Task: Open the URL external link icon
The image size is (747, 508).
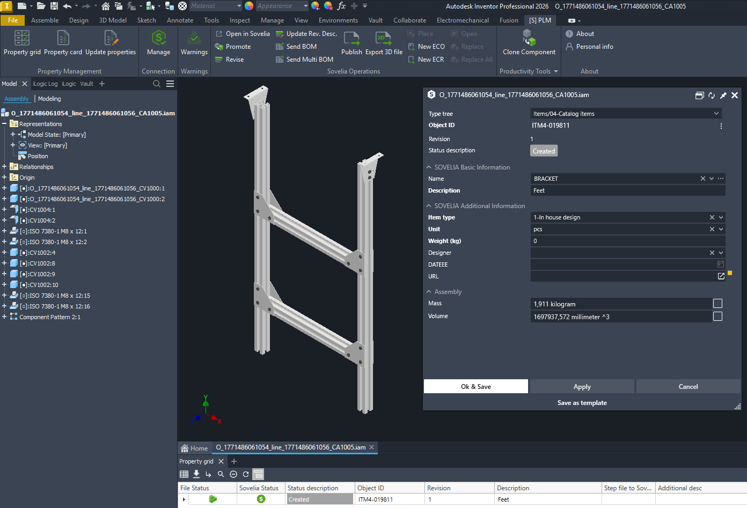Action: point(721,276)
